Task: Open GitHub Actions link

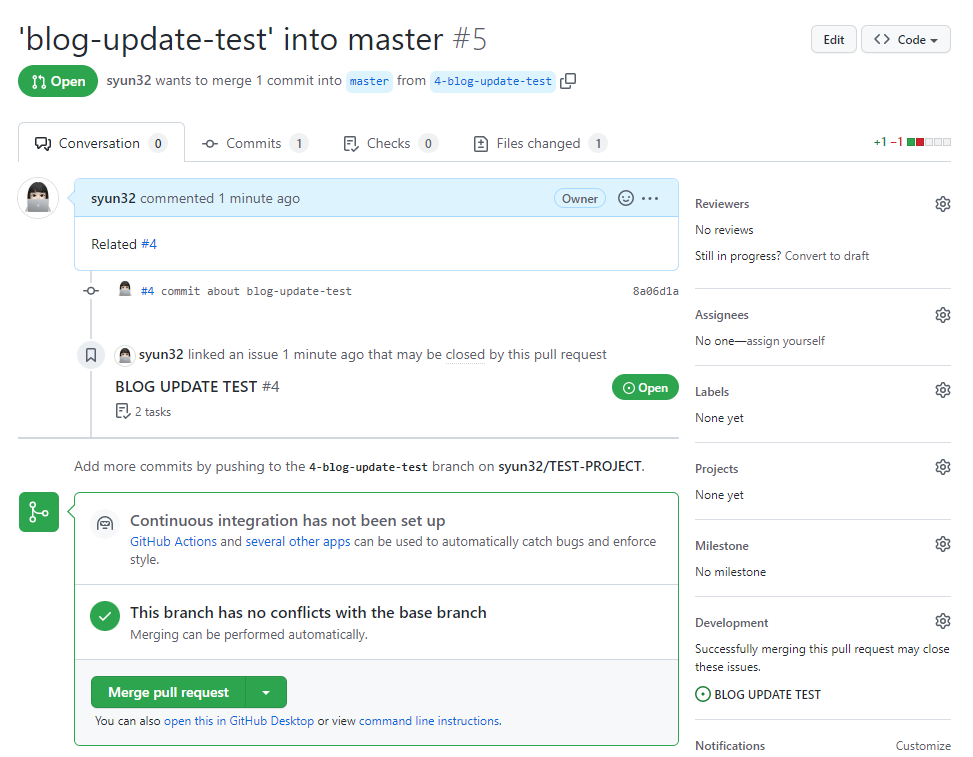Action: [173, 541]
